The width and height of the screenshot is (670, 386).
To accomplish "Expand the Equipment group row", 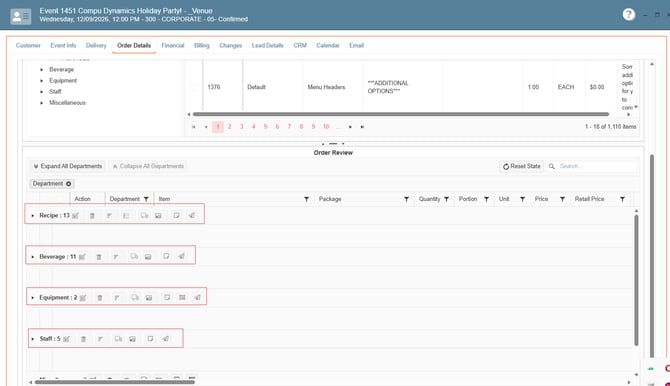I will tap(32, 298).
